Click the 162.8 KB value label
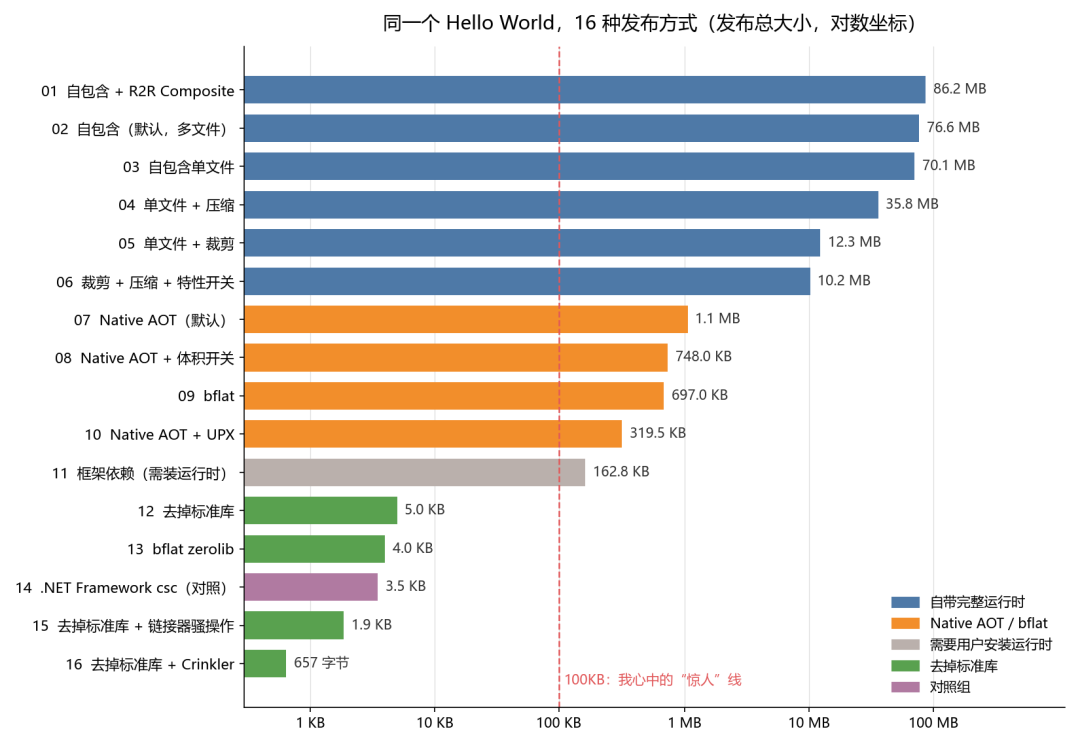Screen dimensions: 1080x746 (x=621, y=471)
